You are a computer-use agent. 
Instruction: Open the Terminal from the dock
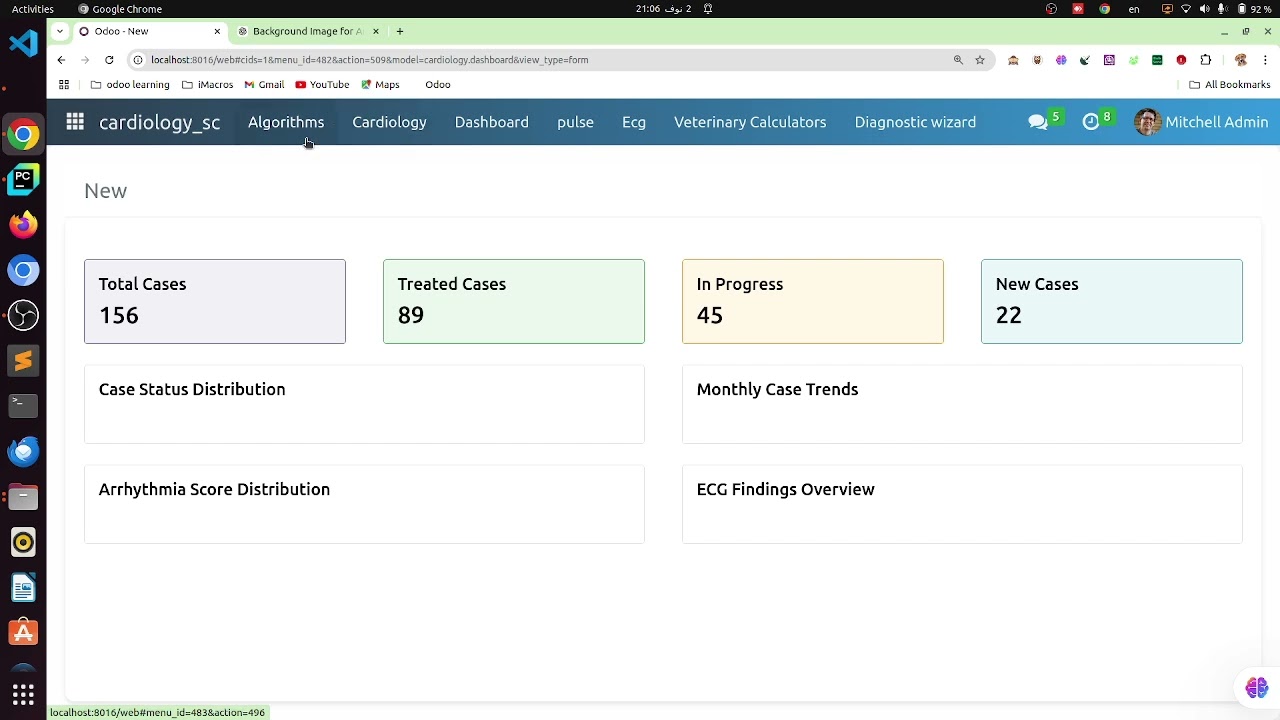coord(23,406)
